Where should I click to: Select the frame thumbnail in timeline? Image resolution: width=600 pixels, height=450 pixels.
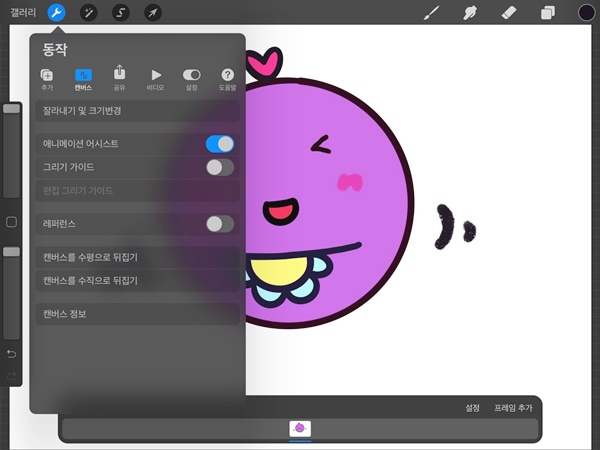(300, 429)
